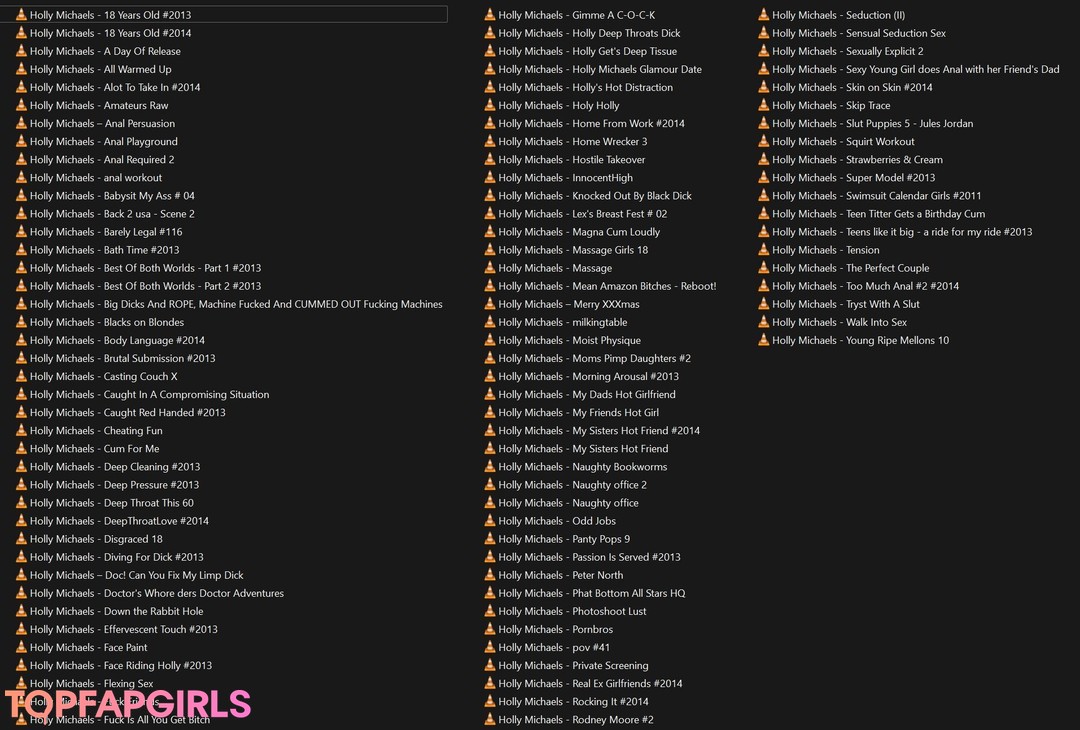
Task: Select file 'Flexing Sex'
Action: 92,684
